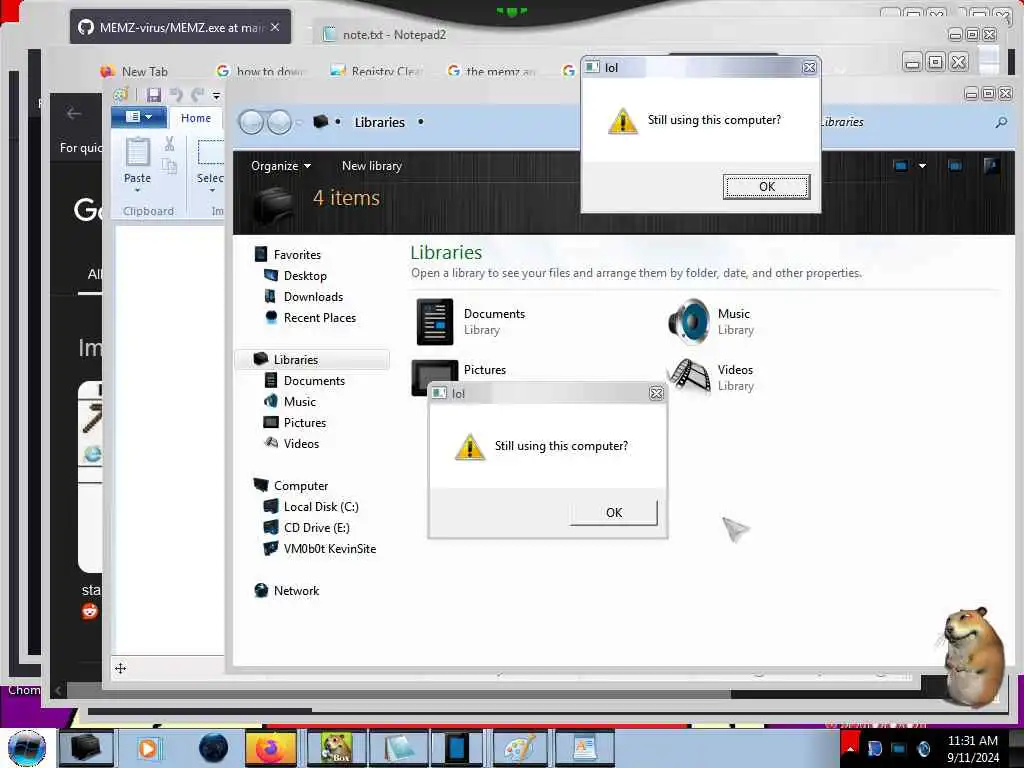Open the Customize Quick Access Toolbar arrow
Viewport: 1024px width, 768px height.
click(216, 96)
